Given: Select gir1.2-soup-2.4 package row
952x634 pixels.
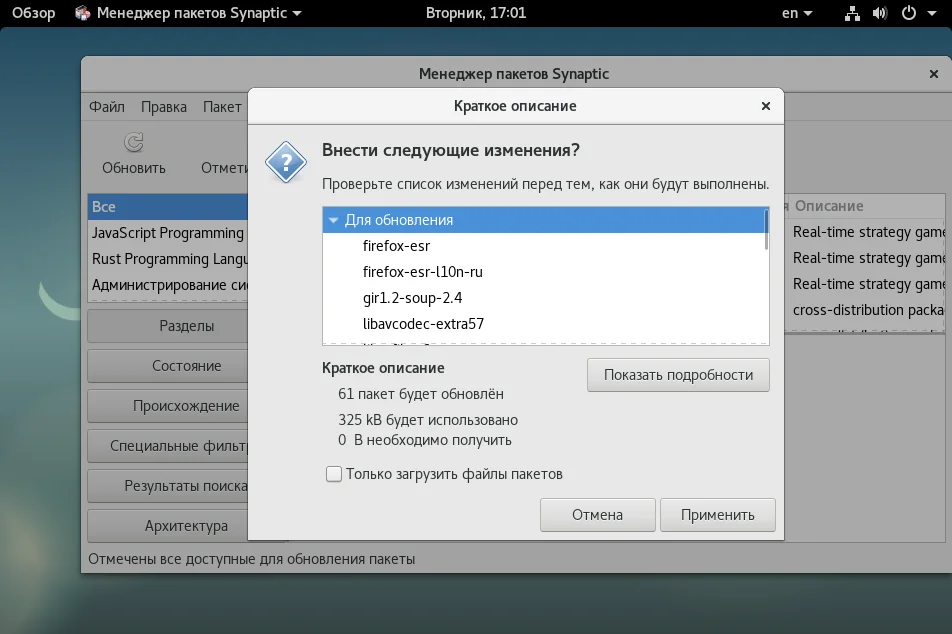Looking at the screenshot, I should [x=546, y=298].
